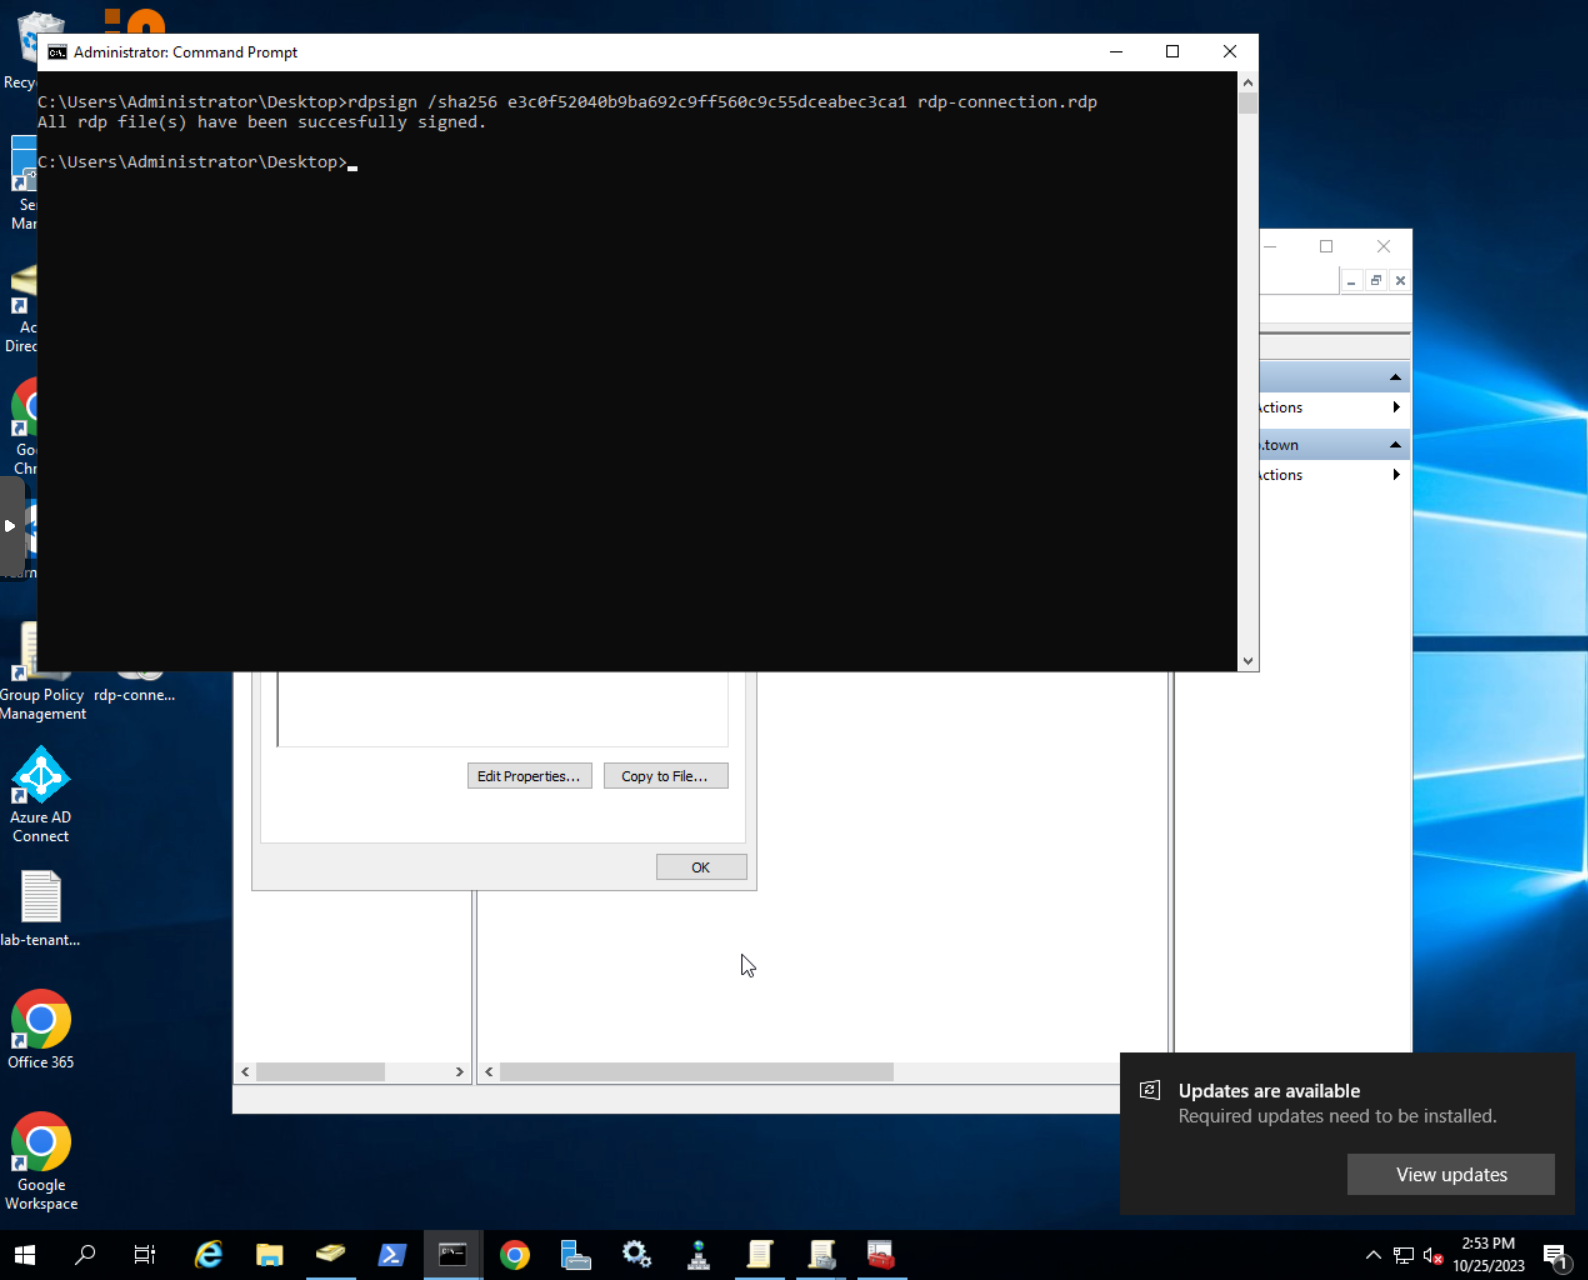Open the Windows Start menu
The width and height of the screenshot is (1588, 1280).
pyautogui.click(x=25, y=1254)
